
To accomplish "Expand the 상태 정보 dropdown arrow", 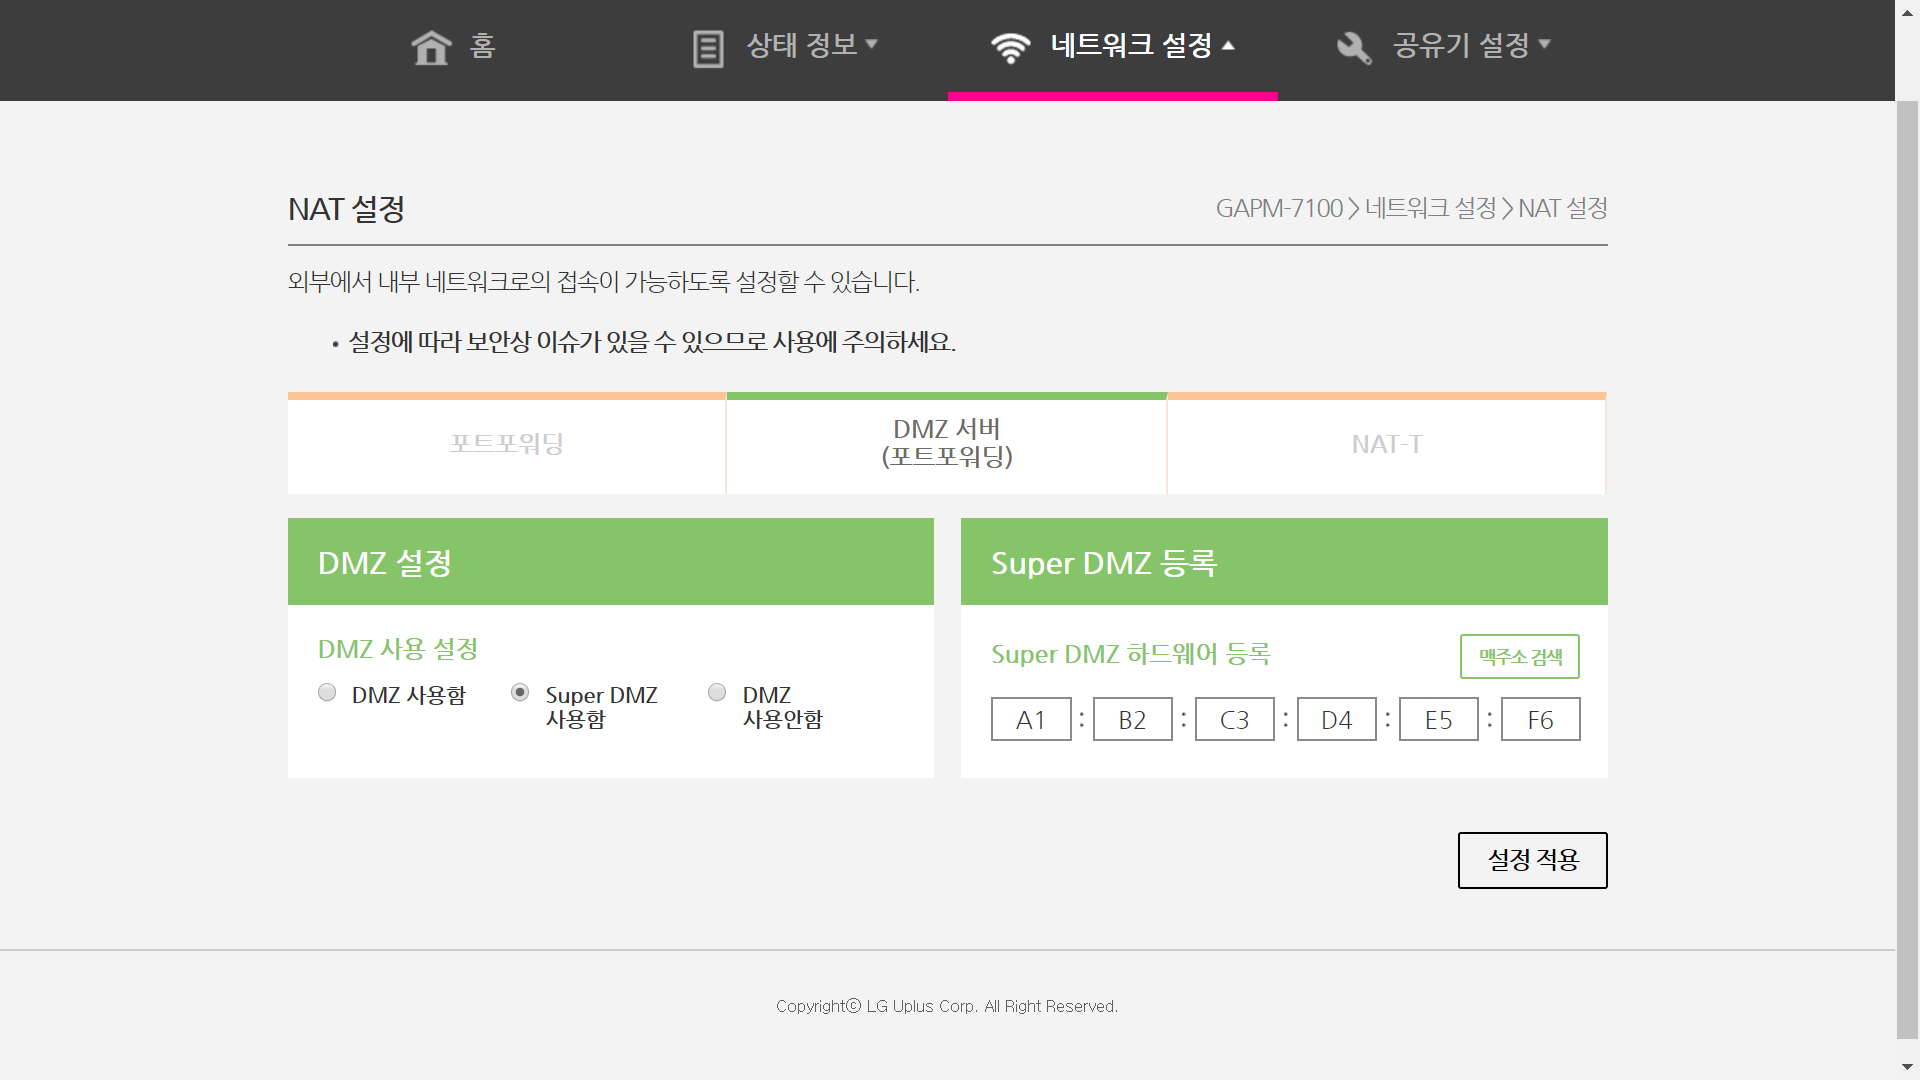I will tap(871, 44).
